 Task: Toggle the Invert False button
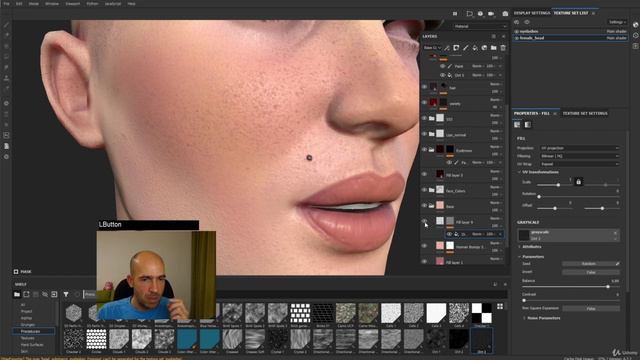click(x=591, y=272)
